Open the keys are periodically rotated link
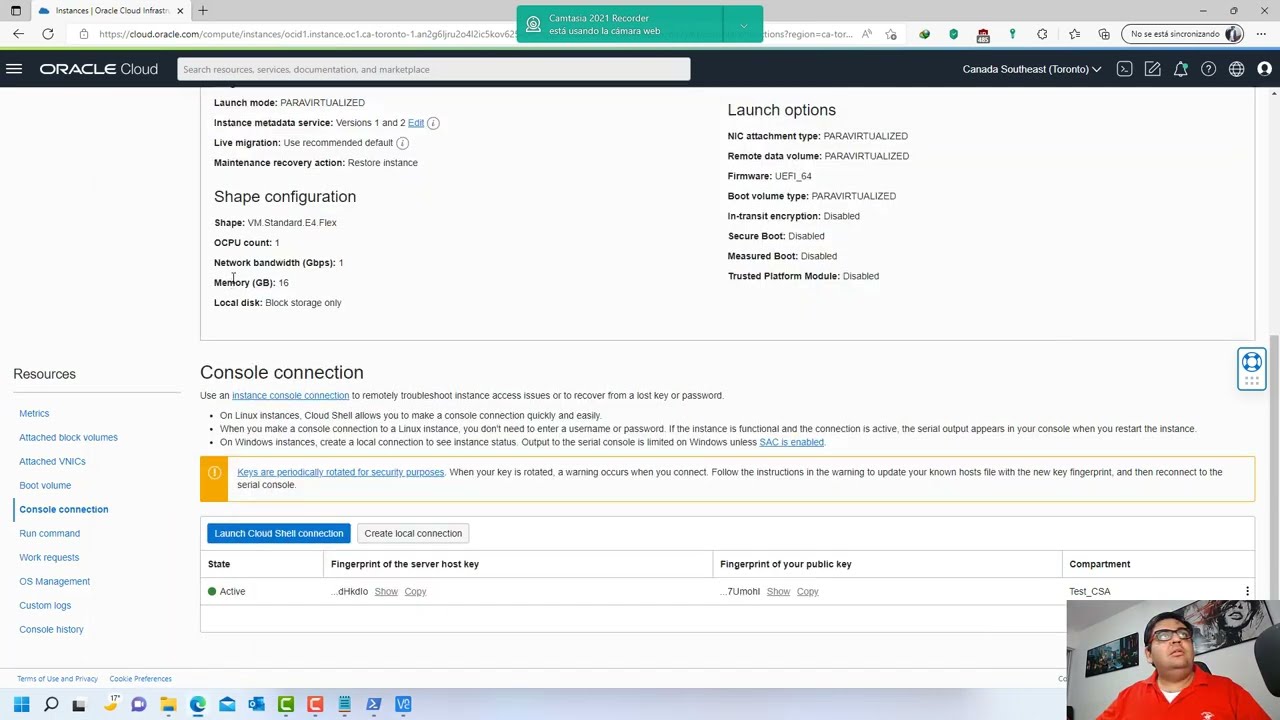Viewport: 1280px width, 720px height. [340, 472]
